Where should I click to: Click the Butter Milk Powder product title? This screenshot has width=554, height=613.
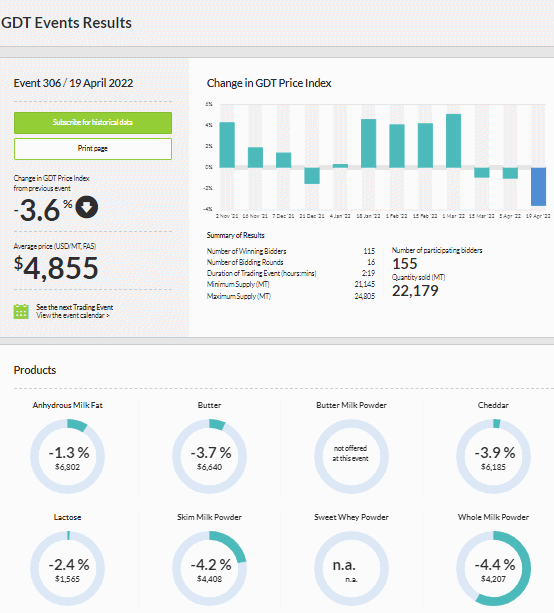coord(351,405)
